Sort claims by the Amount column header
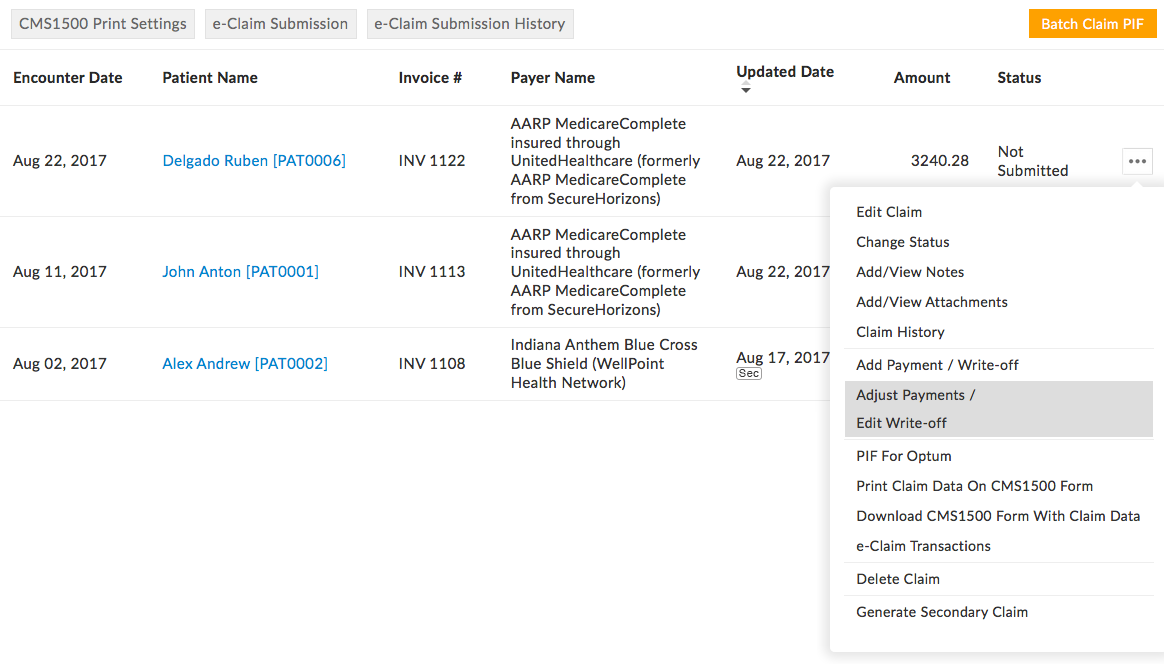1164x664 pixels. (x=921, y=77)
